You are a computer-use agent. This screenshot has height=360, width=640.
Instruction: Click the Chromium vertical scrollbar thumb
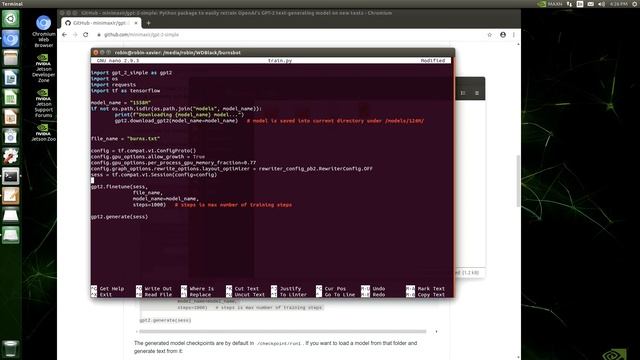click(x=518, y=181)
